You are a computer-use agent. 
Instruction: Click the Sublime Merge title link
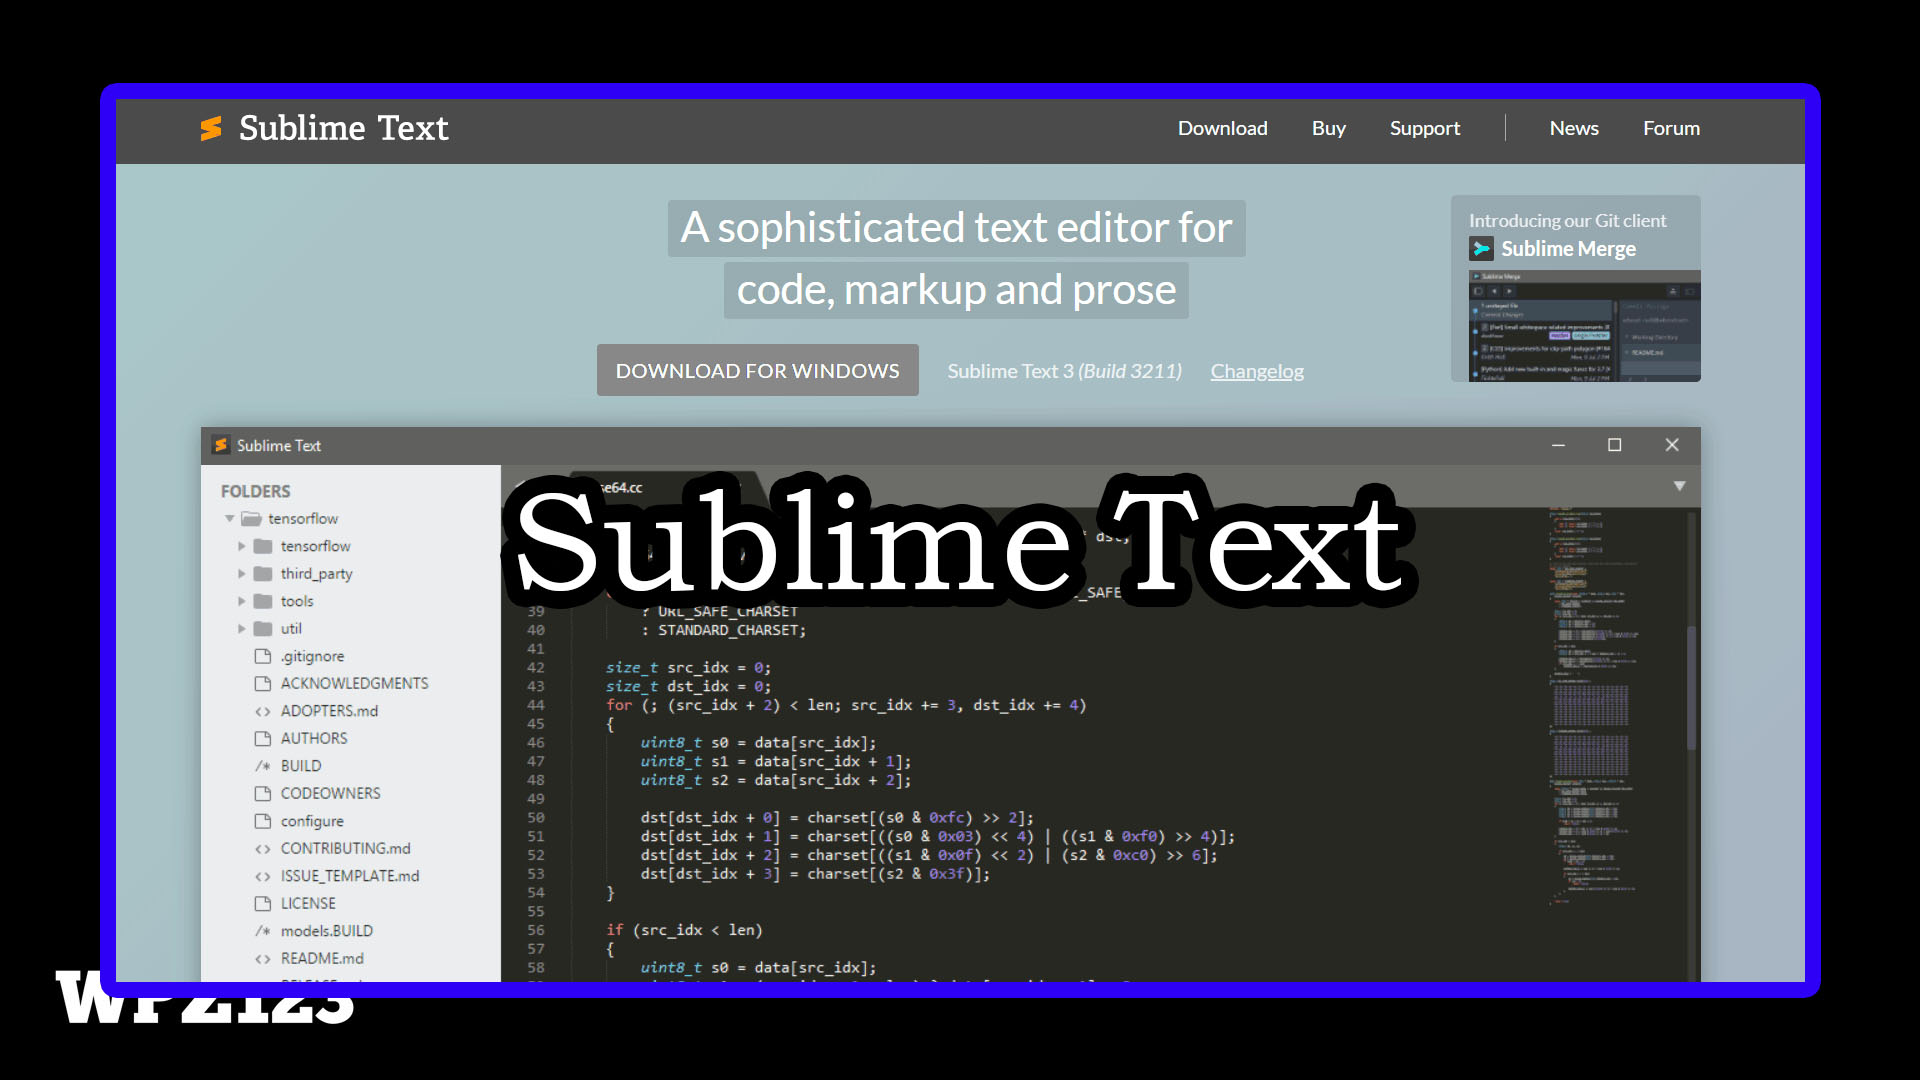1568,249
